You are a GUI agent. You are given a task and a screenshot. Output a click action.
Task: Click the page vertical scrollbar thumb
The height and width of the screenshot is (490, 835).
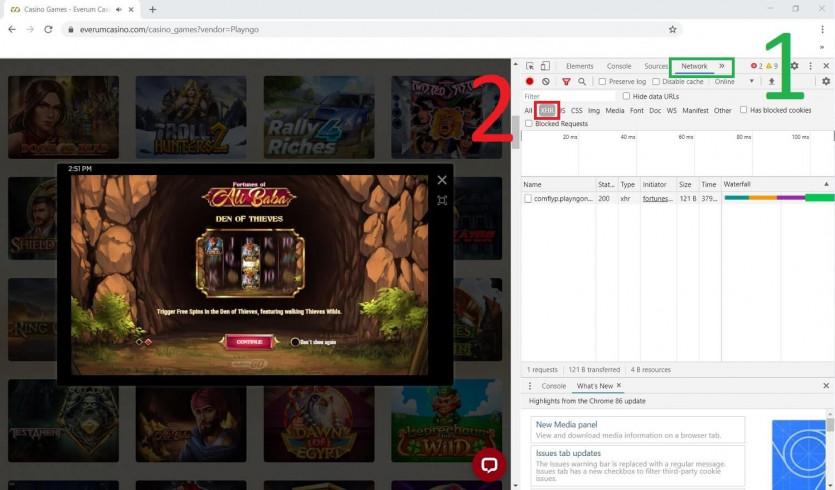[515, 131]
